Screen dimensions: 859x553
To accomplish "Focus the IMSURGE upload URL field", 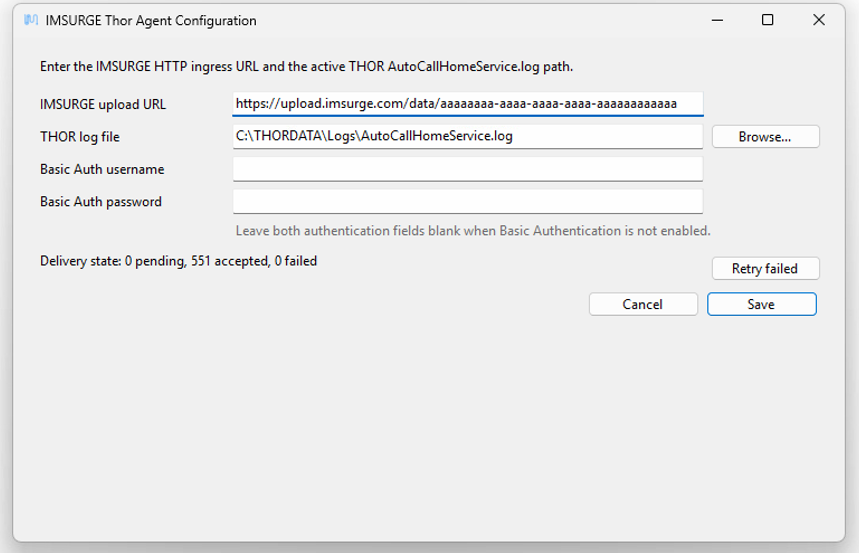I will click(468, 104).
